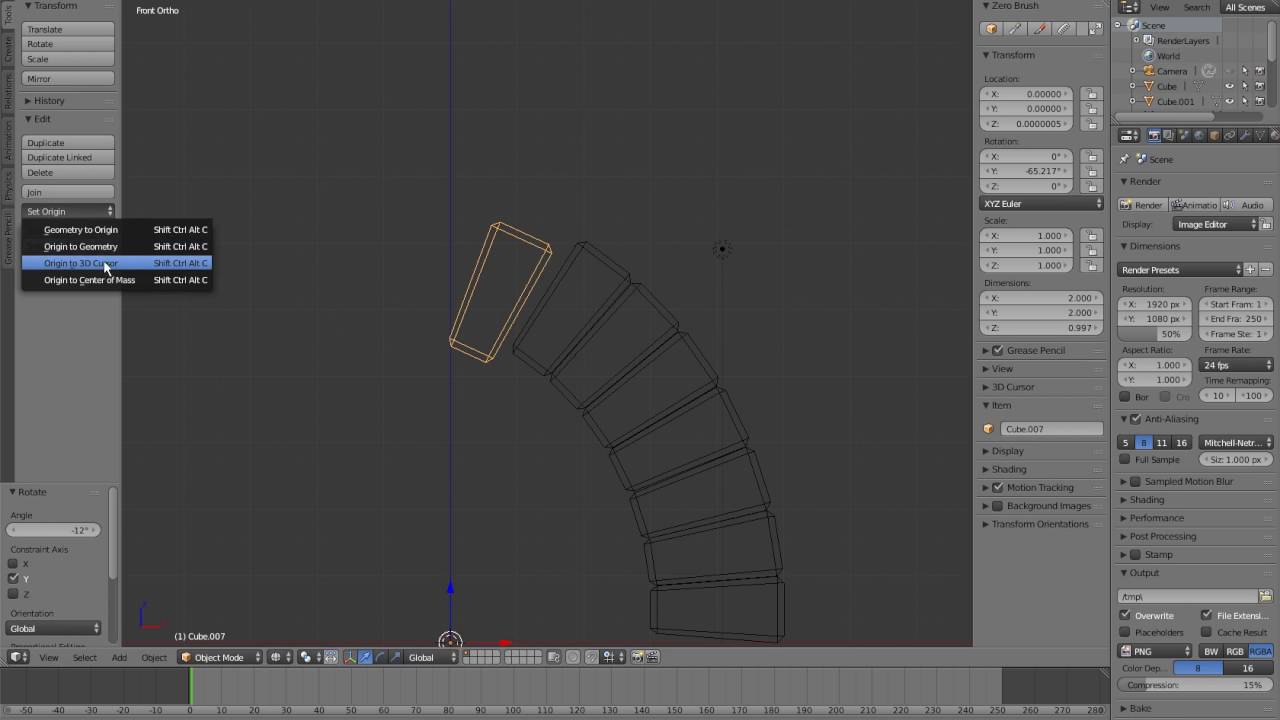The image size is (1280, 720).
Task: Open the World properties tab icon
Action: pyautogui.click(x=1199, y=135)
